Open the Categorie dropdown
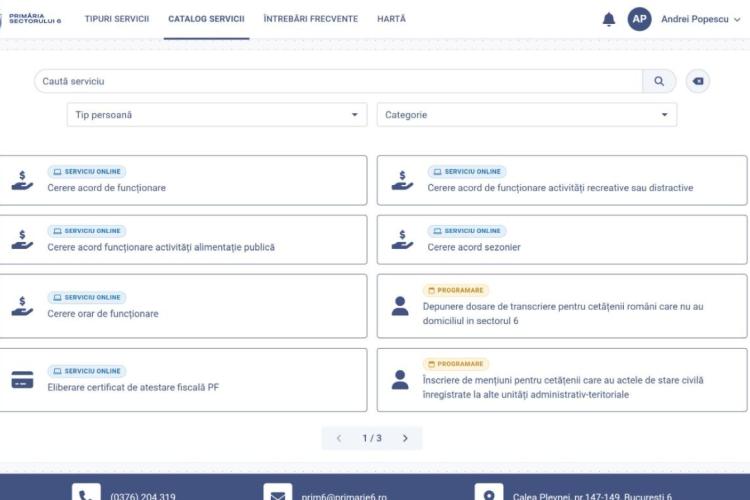Image resolution: width=750 pixels, height=500 pixels. [527, 115]
